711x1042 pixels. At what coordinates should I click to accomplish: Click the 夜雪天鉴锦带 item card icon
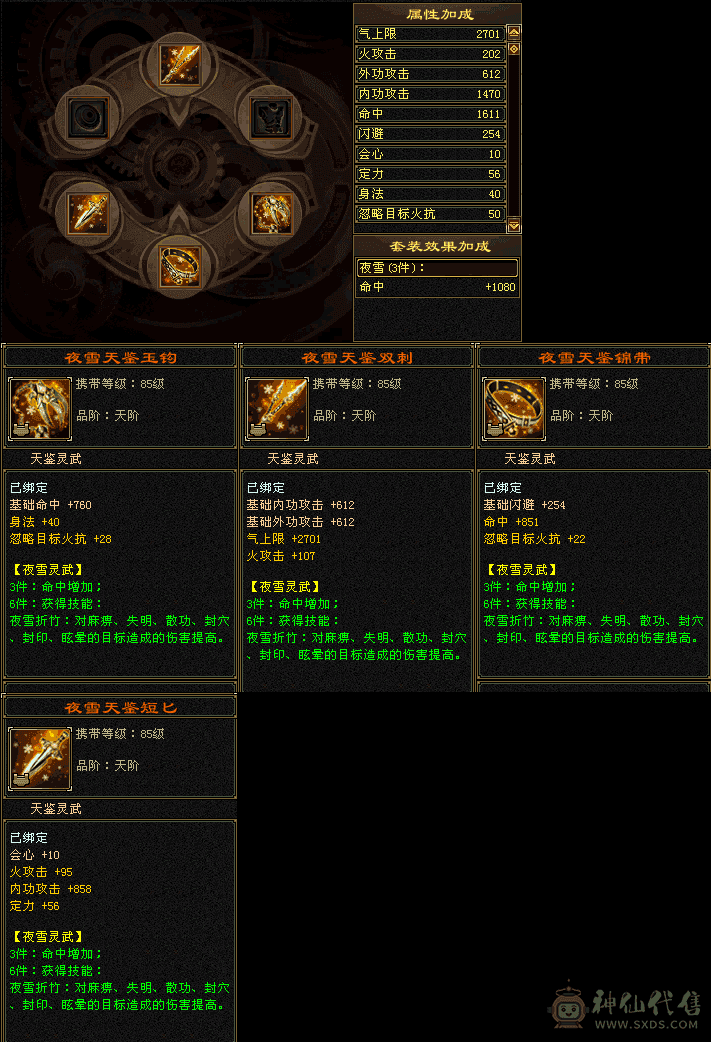point(514,409)
